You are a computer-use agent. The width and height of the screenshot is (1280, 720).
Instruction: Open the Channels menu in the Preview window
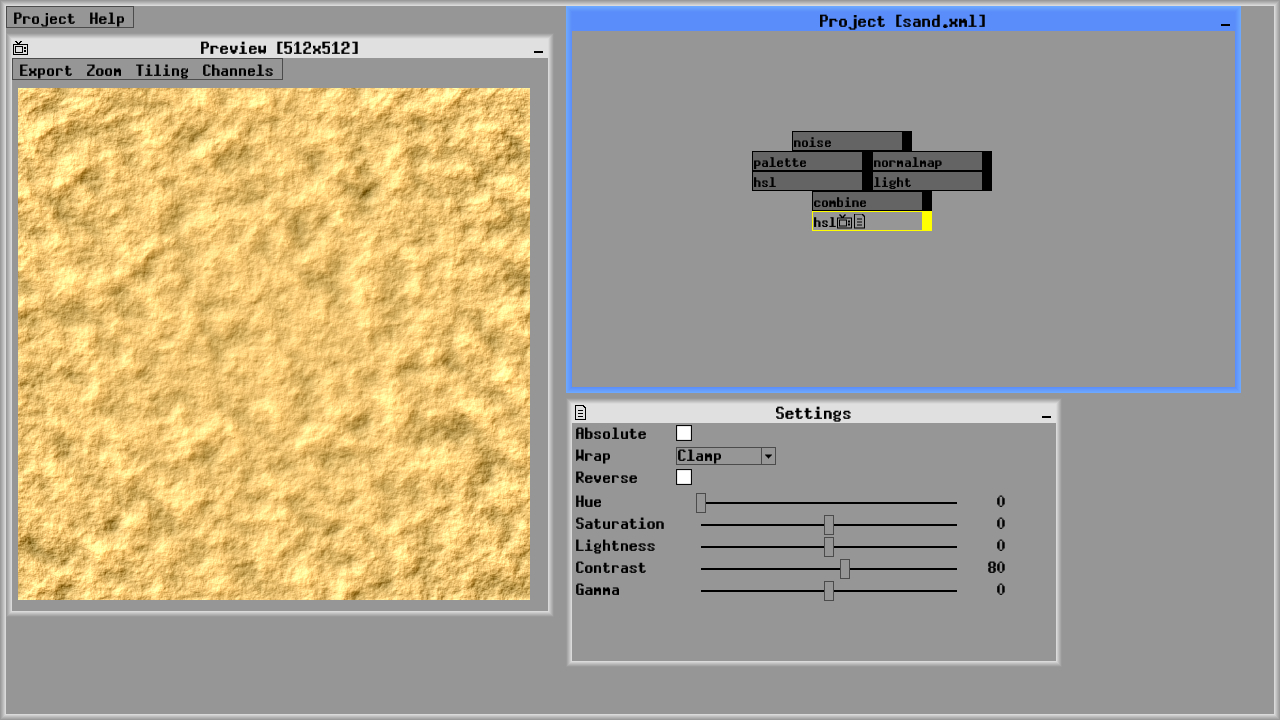[239, 70]
